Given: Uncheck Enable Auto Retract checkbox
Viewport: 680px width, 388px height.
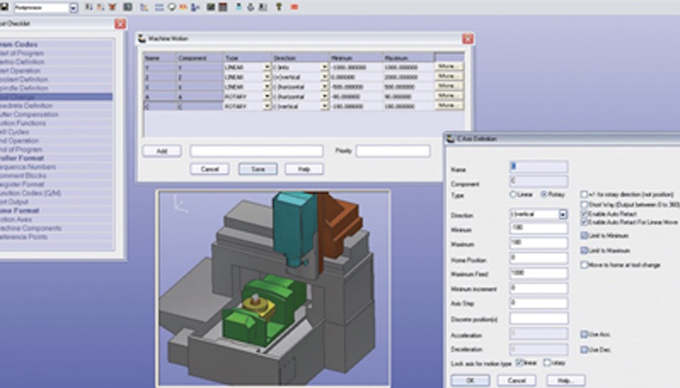Looking at the screenshot, I should (x=584, y=214).
